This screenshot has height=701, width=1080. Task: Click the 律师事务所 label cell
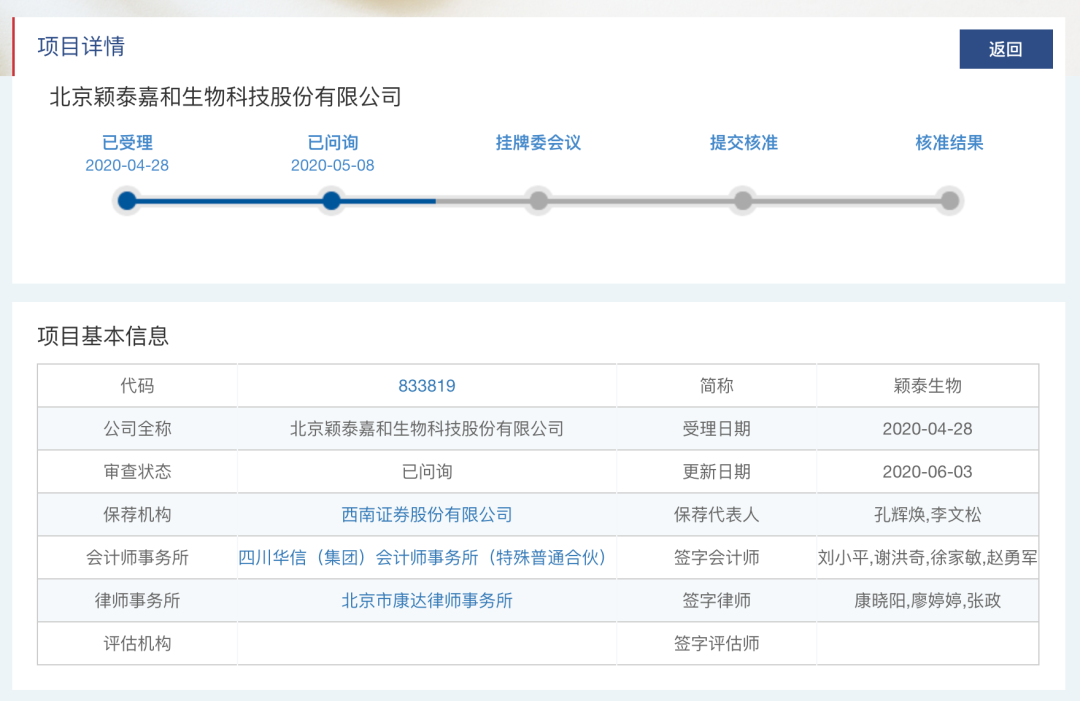(x=137, y=600)
